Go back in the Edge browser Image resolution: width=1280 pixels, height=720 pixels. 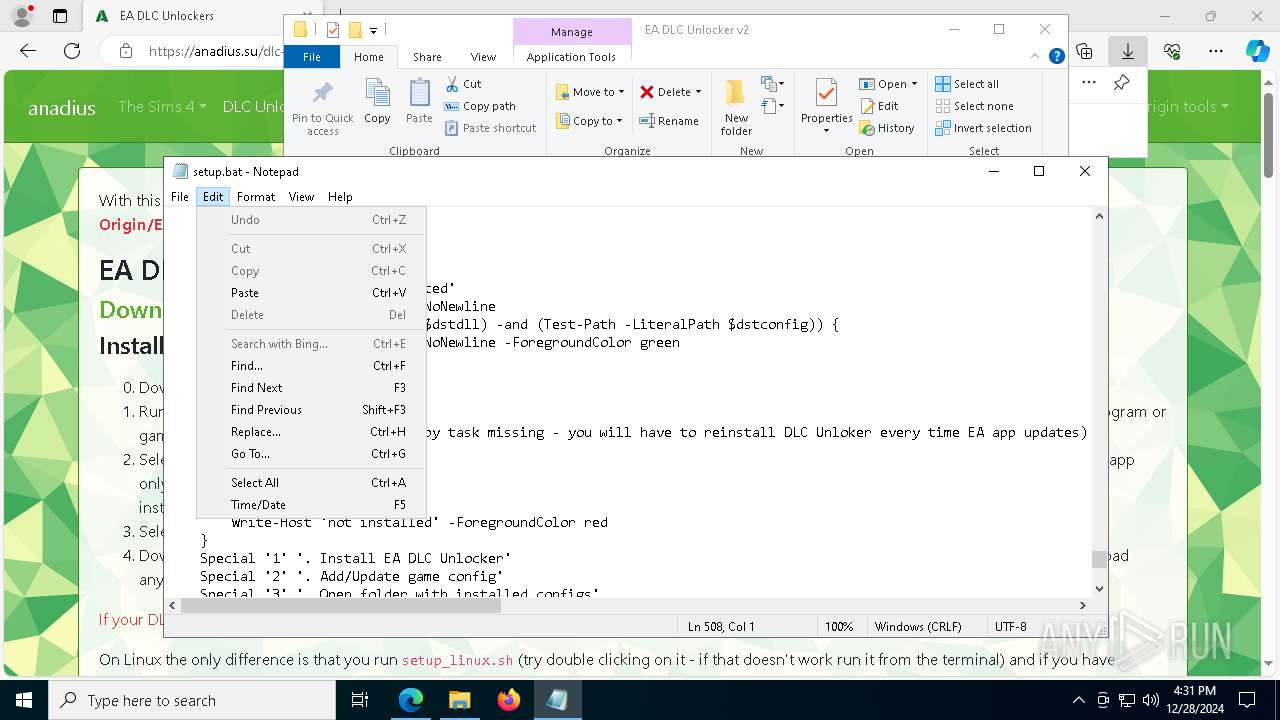click(28, 50)
